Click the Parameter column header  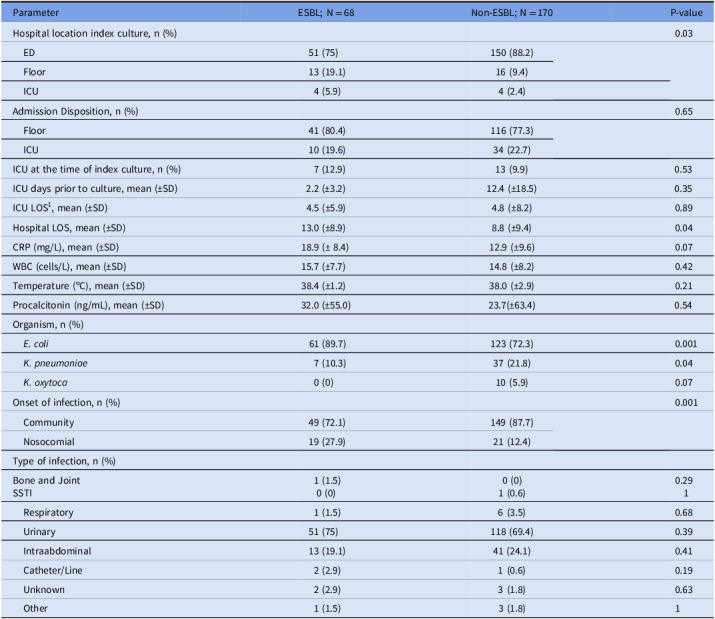point(36,13)
